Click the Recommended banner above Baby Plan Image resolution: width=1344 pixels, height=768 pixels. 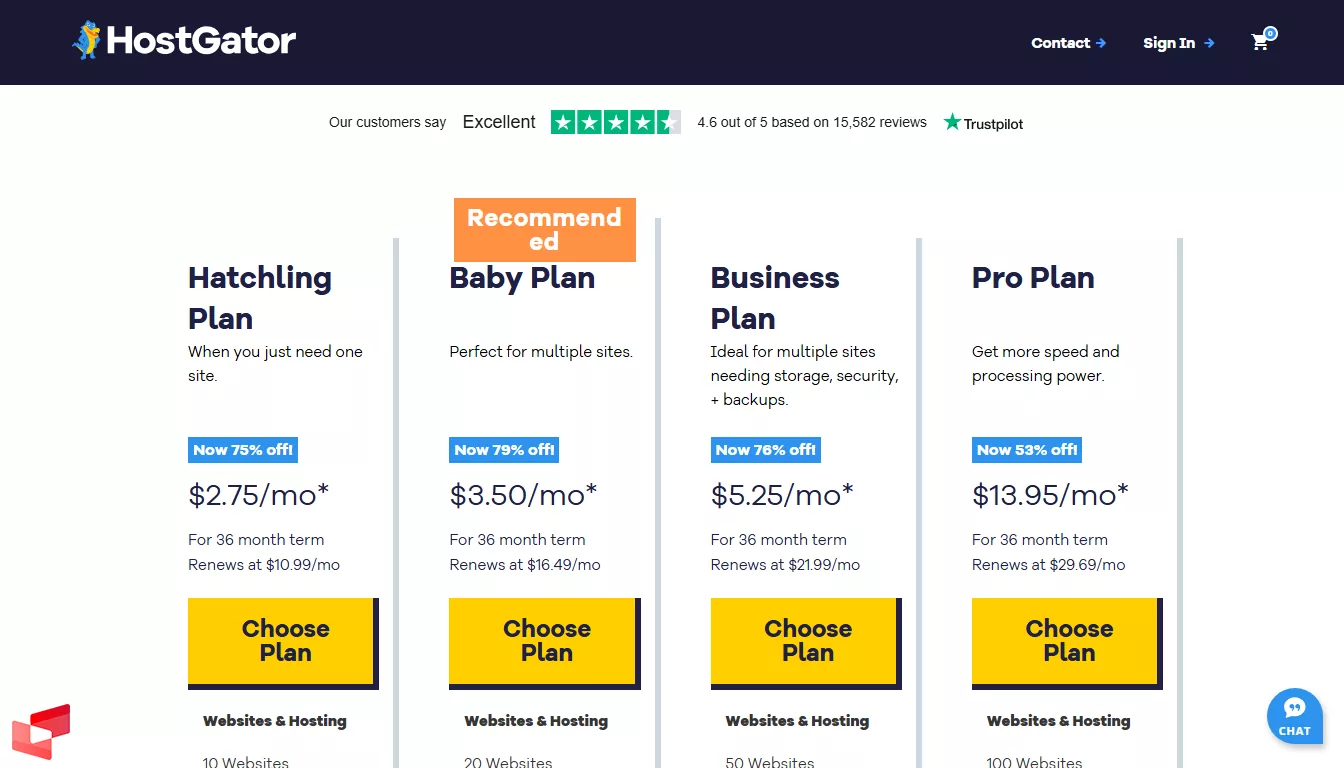[x=545, y=229]
